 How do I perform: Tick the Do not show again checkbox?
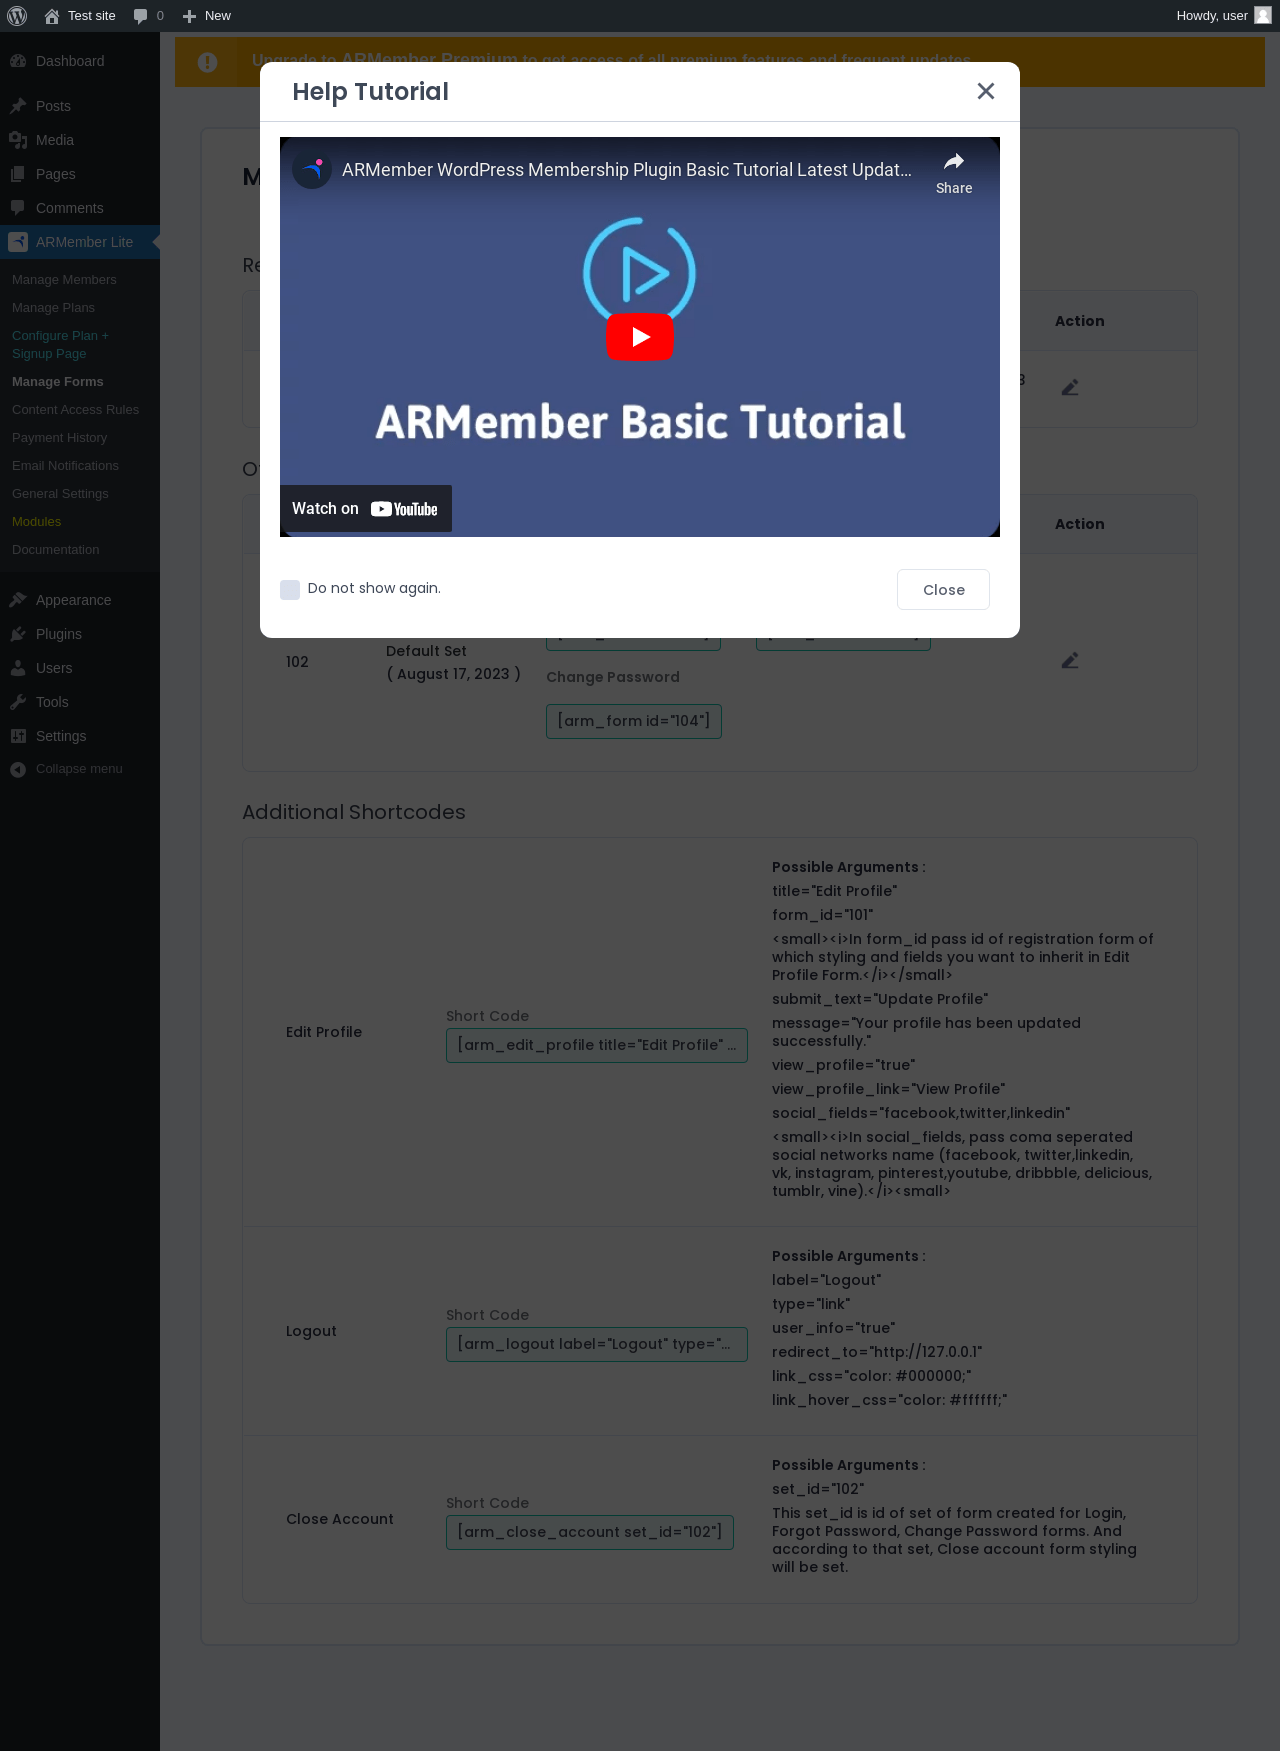point(290,589)
